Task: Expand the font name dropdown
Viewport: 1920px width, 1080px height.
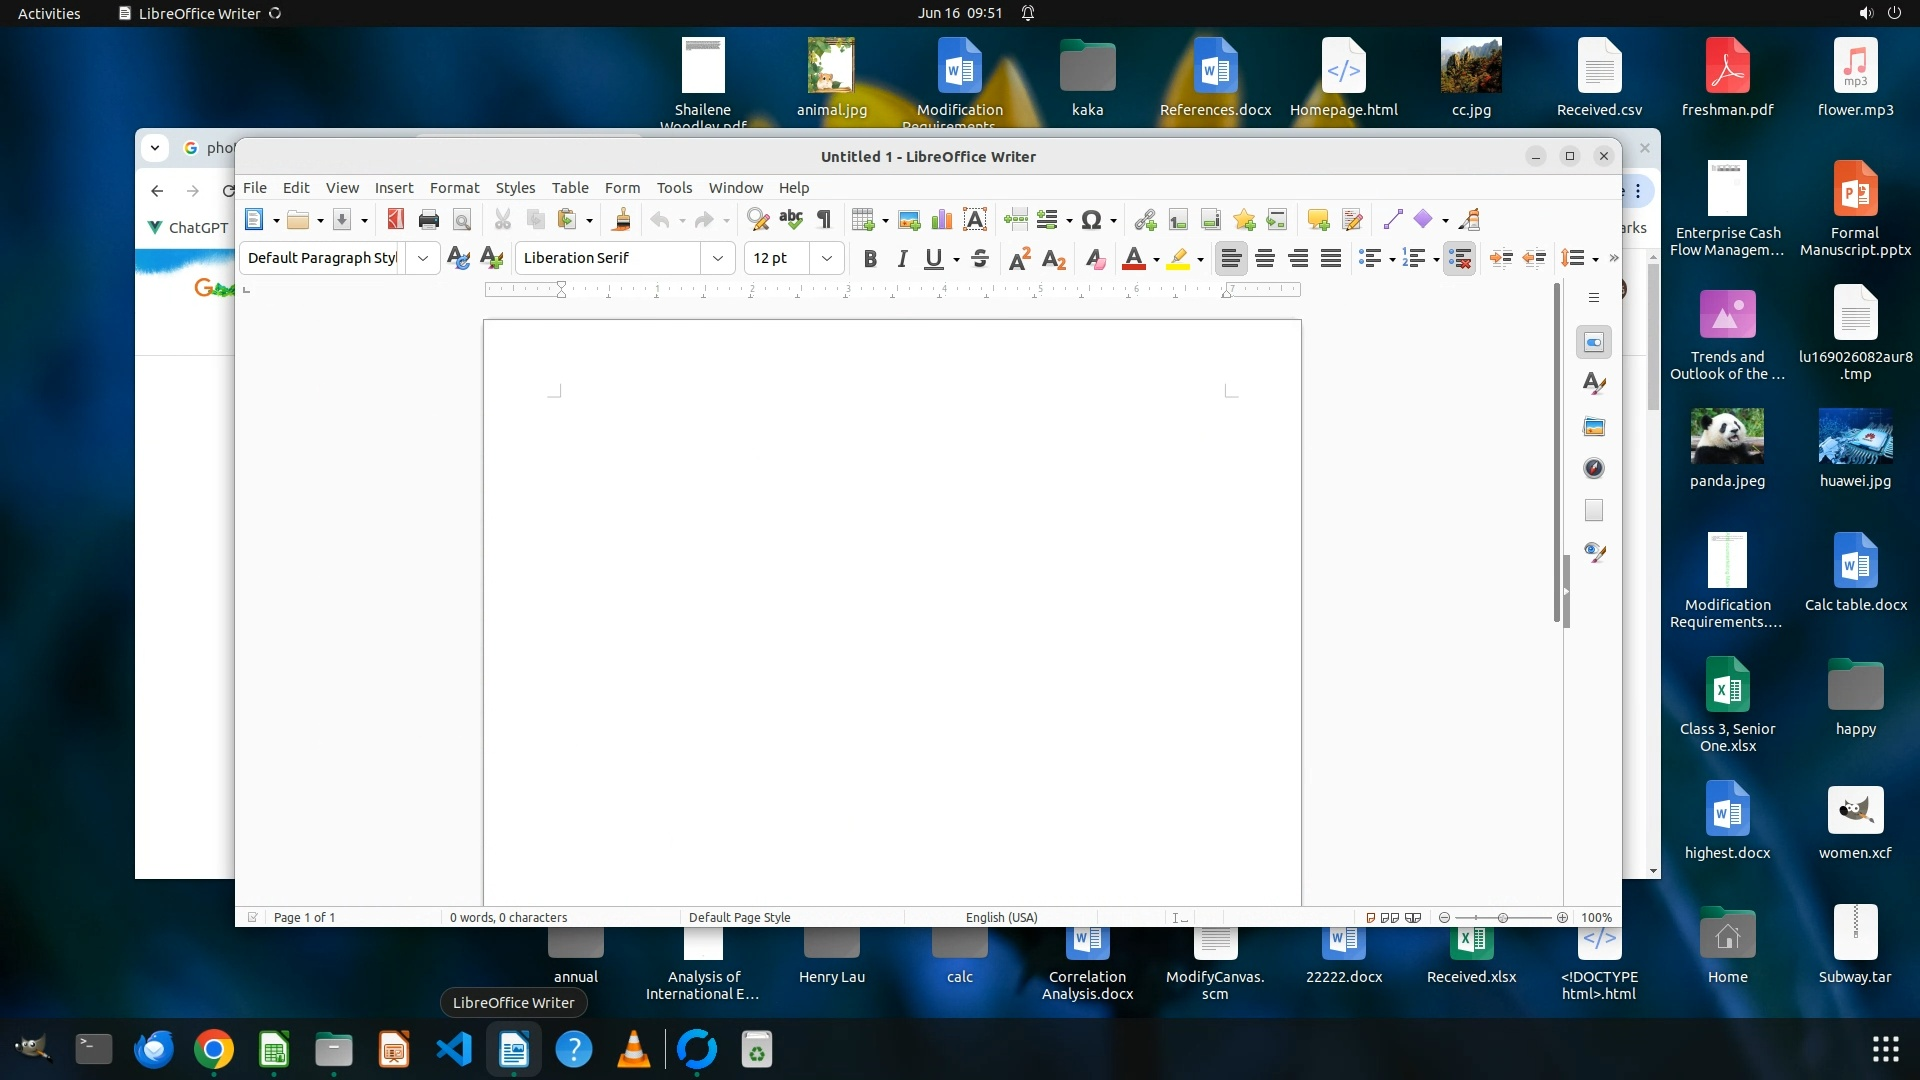Action: pyautogui.click(x=717, y=258)
